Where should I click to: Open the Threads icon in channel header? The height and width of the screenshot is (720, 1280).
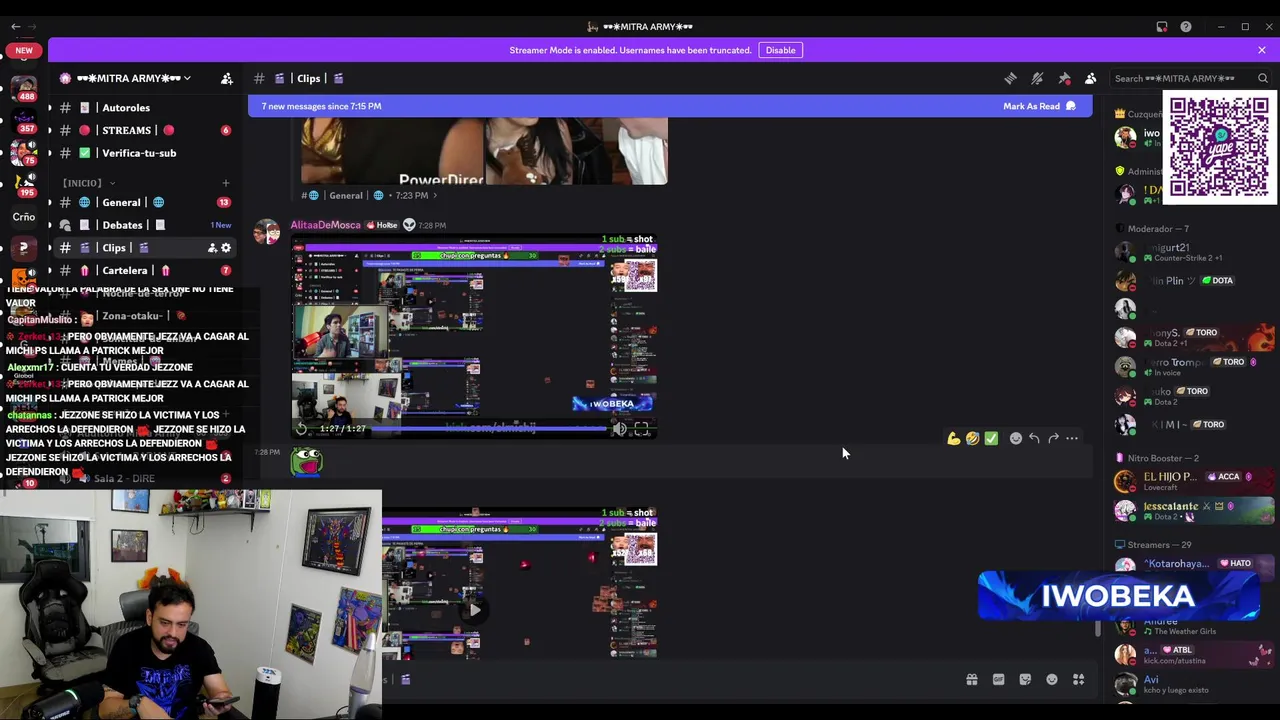(1010, 78)
